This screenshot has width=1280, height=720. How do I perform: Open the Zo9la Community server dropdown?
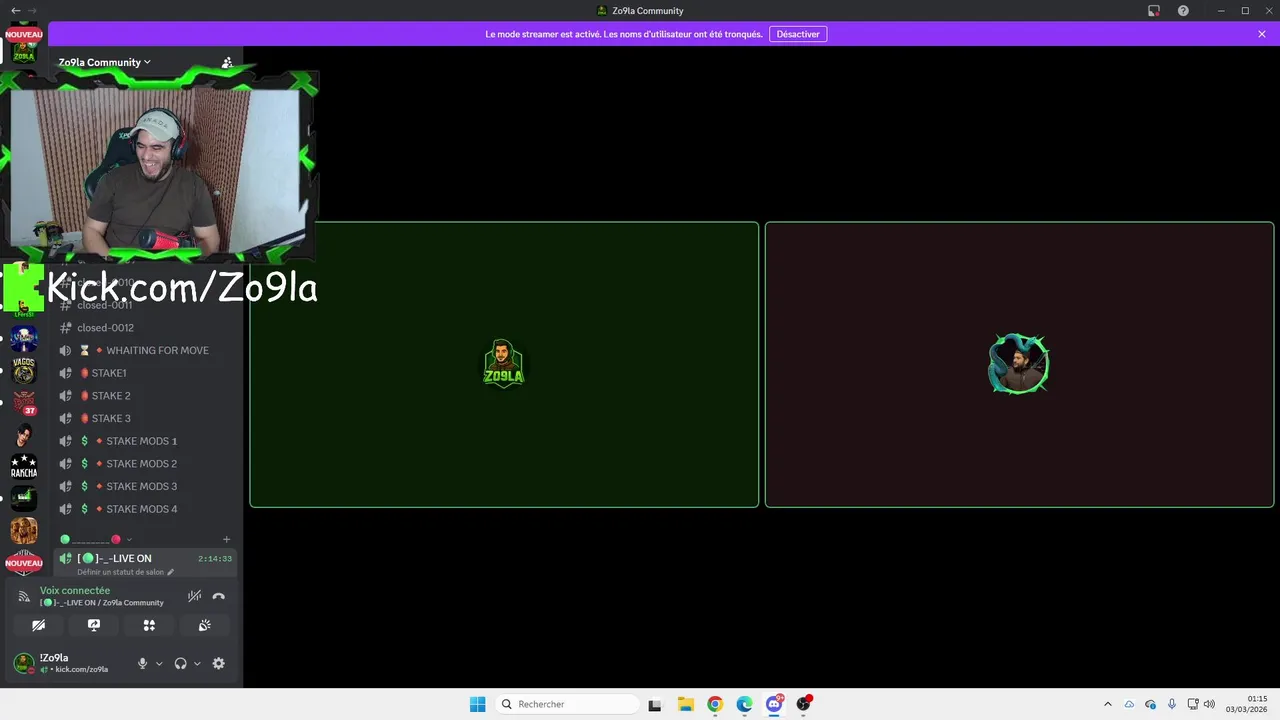pyautogui.click(x=105, y=62)
